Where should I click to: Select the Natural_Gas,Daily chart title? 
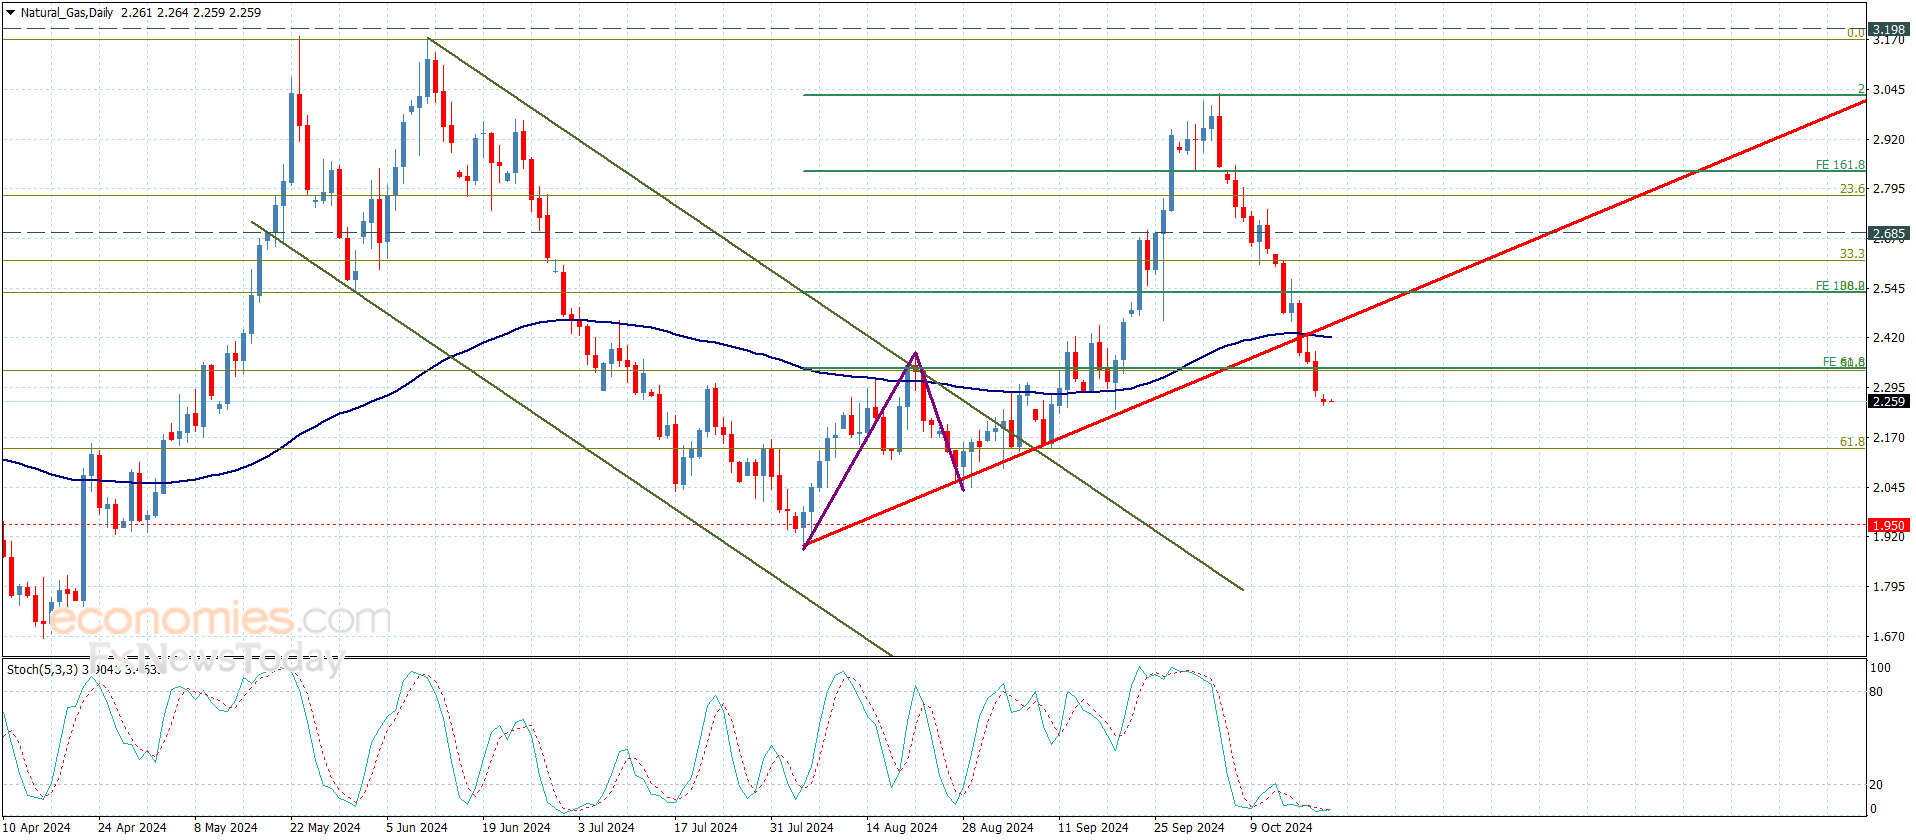(x=67, y=13)
